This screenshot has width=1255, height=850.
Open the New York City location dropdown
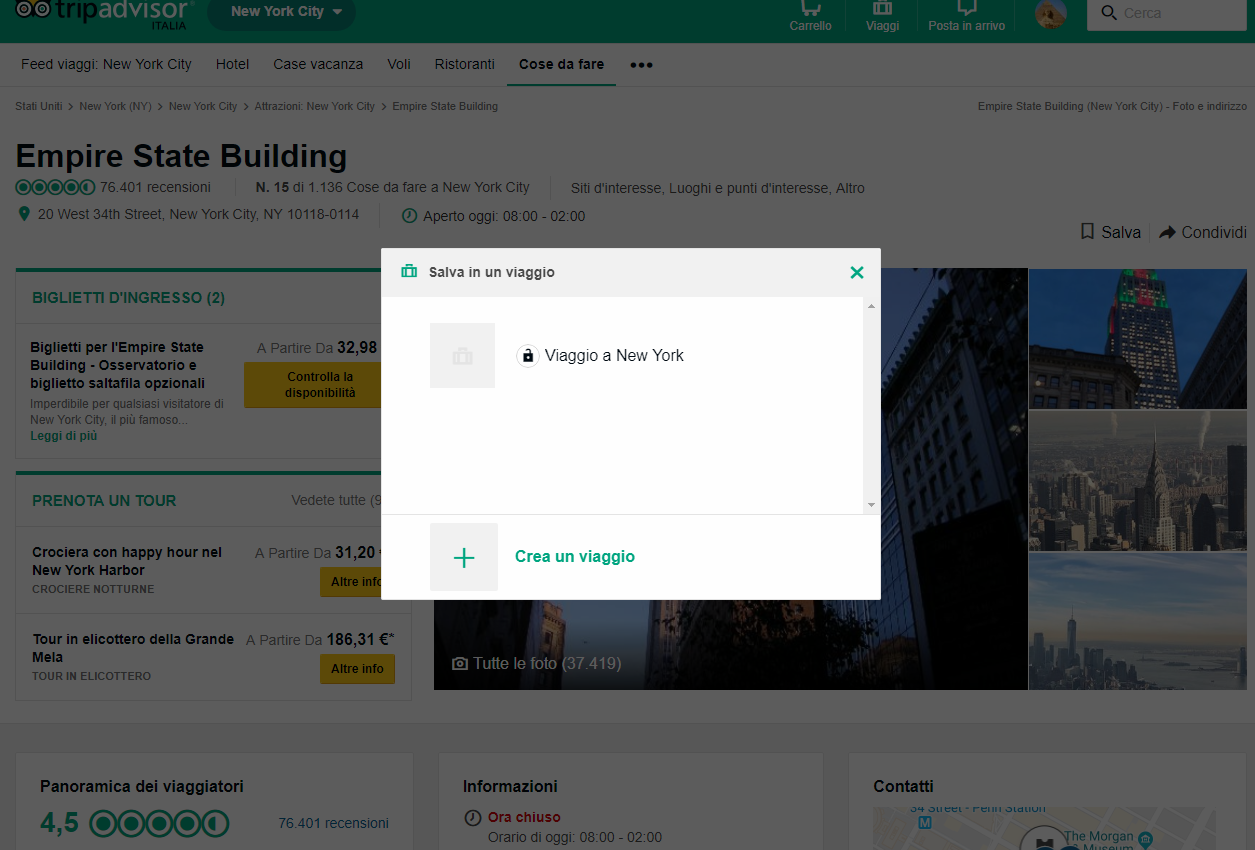click(x=281, y=12)
